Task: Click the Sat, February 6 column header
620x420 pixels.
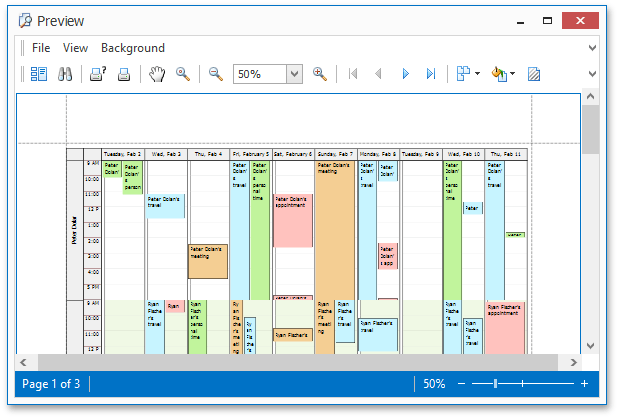Action: (x=293, y=154)
